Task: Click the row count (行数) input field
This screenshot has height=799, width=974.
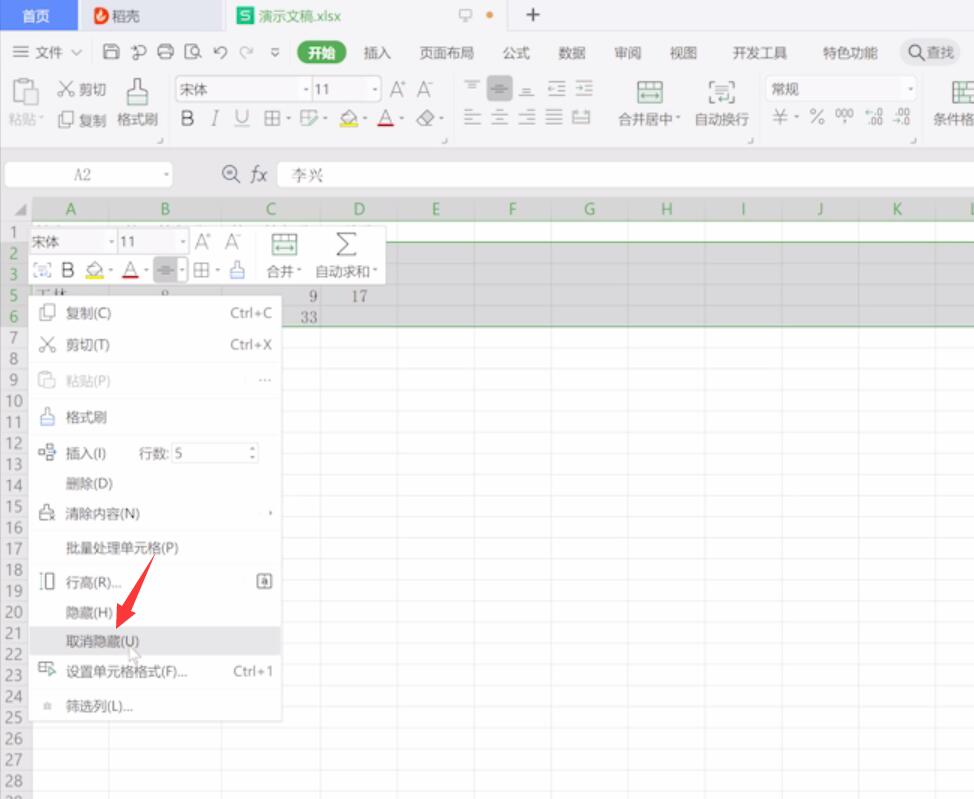Action: [x=215, y=453]
